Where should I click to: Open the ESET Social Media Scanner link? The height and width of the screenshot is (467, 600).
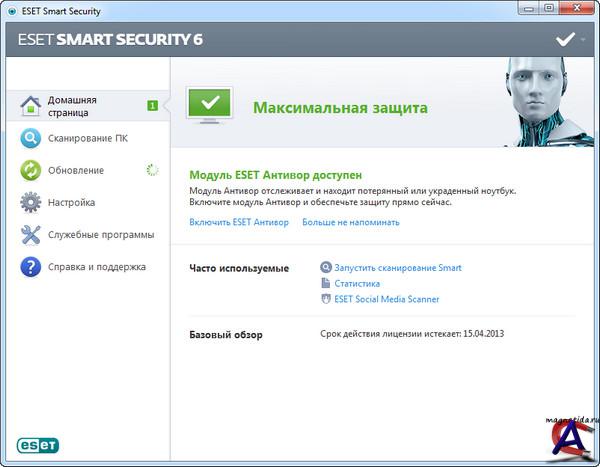coord(386,299)
